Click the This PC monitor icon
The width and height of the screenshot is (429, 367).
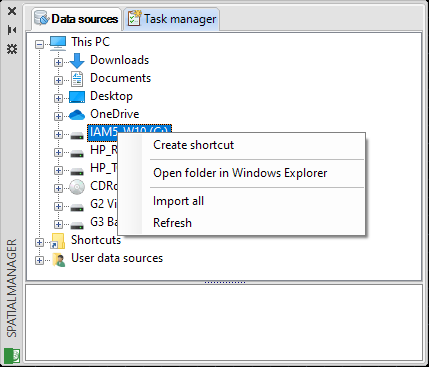tap(58, 43)
